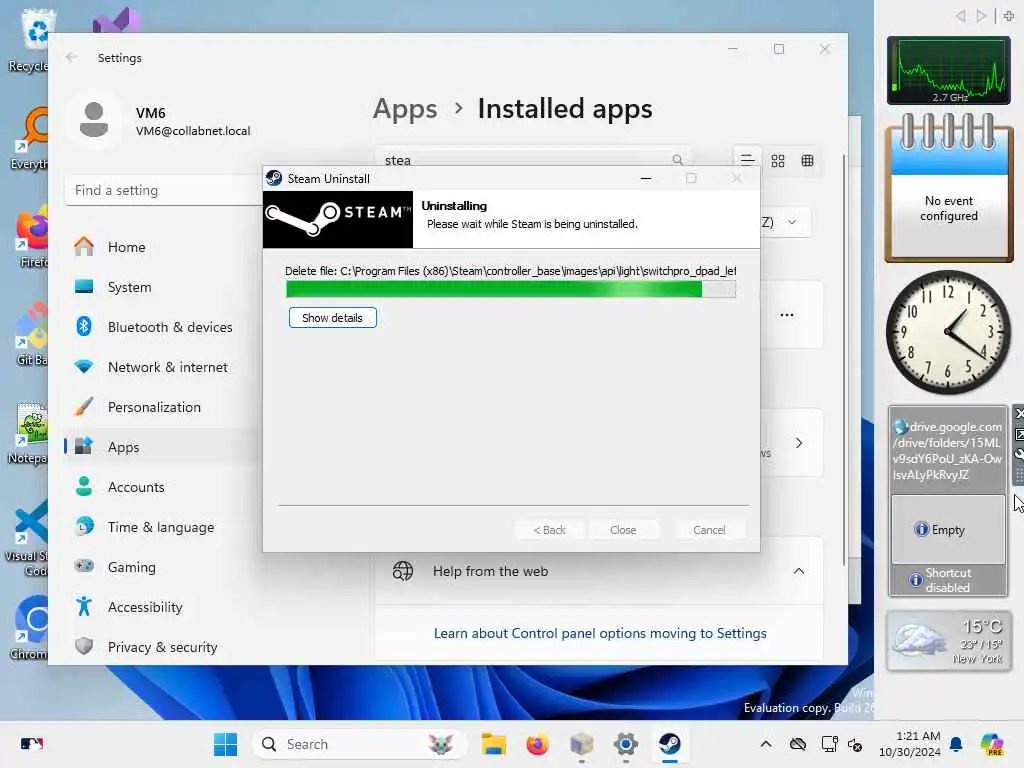This screenshot has width=1024, height=768.
Task: Click the calendar gadget showing No event configured
Action: (x=949, y=188)
